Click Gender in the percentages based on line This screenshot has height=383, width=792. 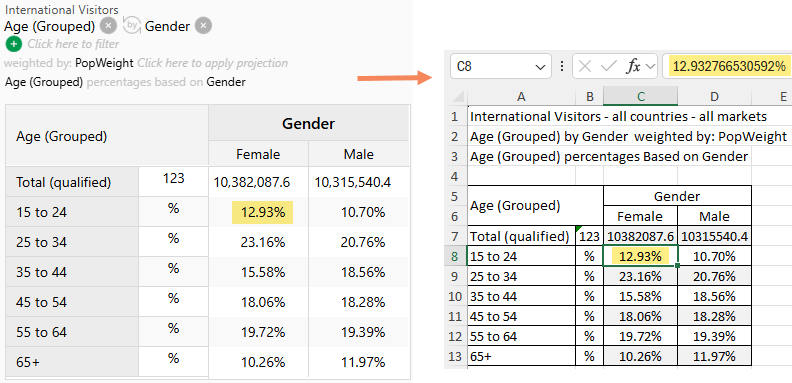pyautogui.click(x=226, y=82)
